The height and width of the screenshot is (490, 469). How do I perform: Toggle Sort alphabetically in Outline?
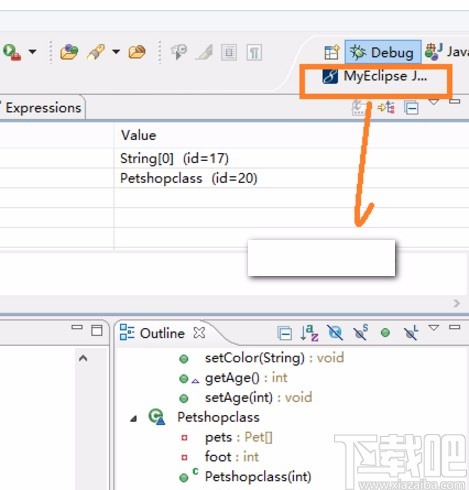309,333
